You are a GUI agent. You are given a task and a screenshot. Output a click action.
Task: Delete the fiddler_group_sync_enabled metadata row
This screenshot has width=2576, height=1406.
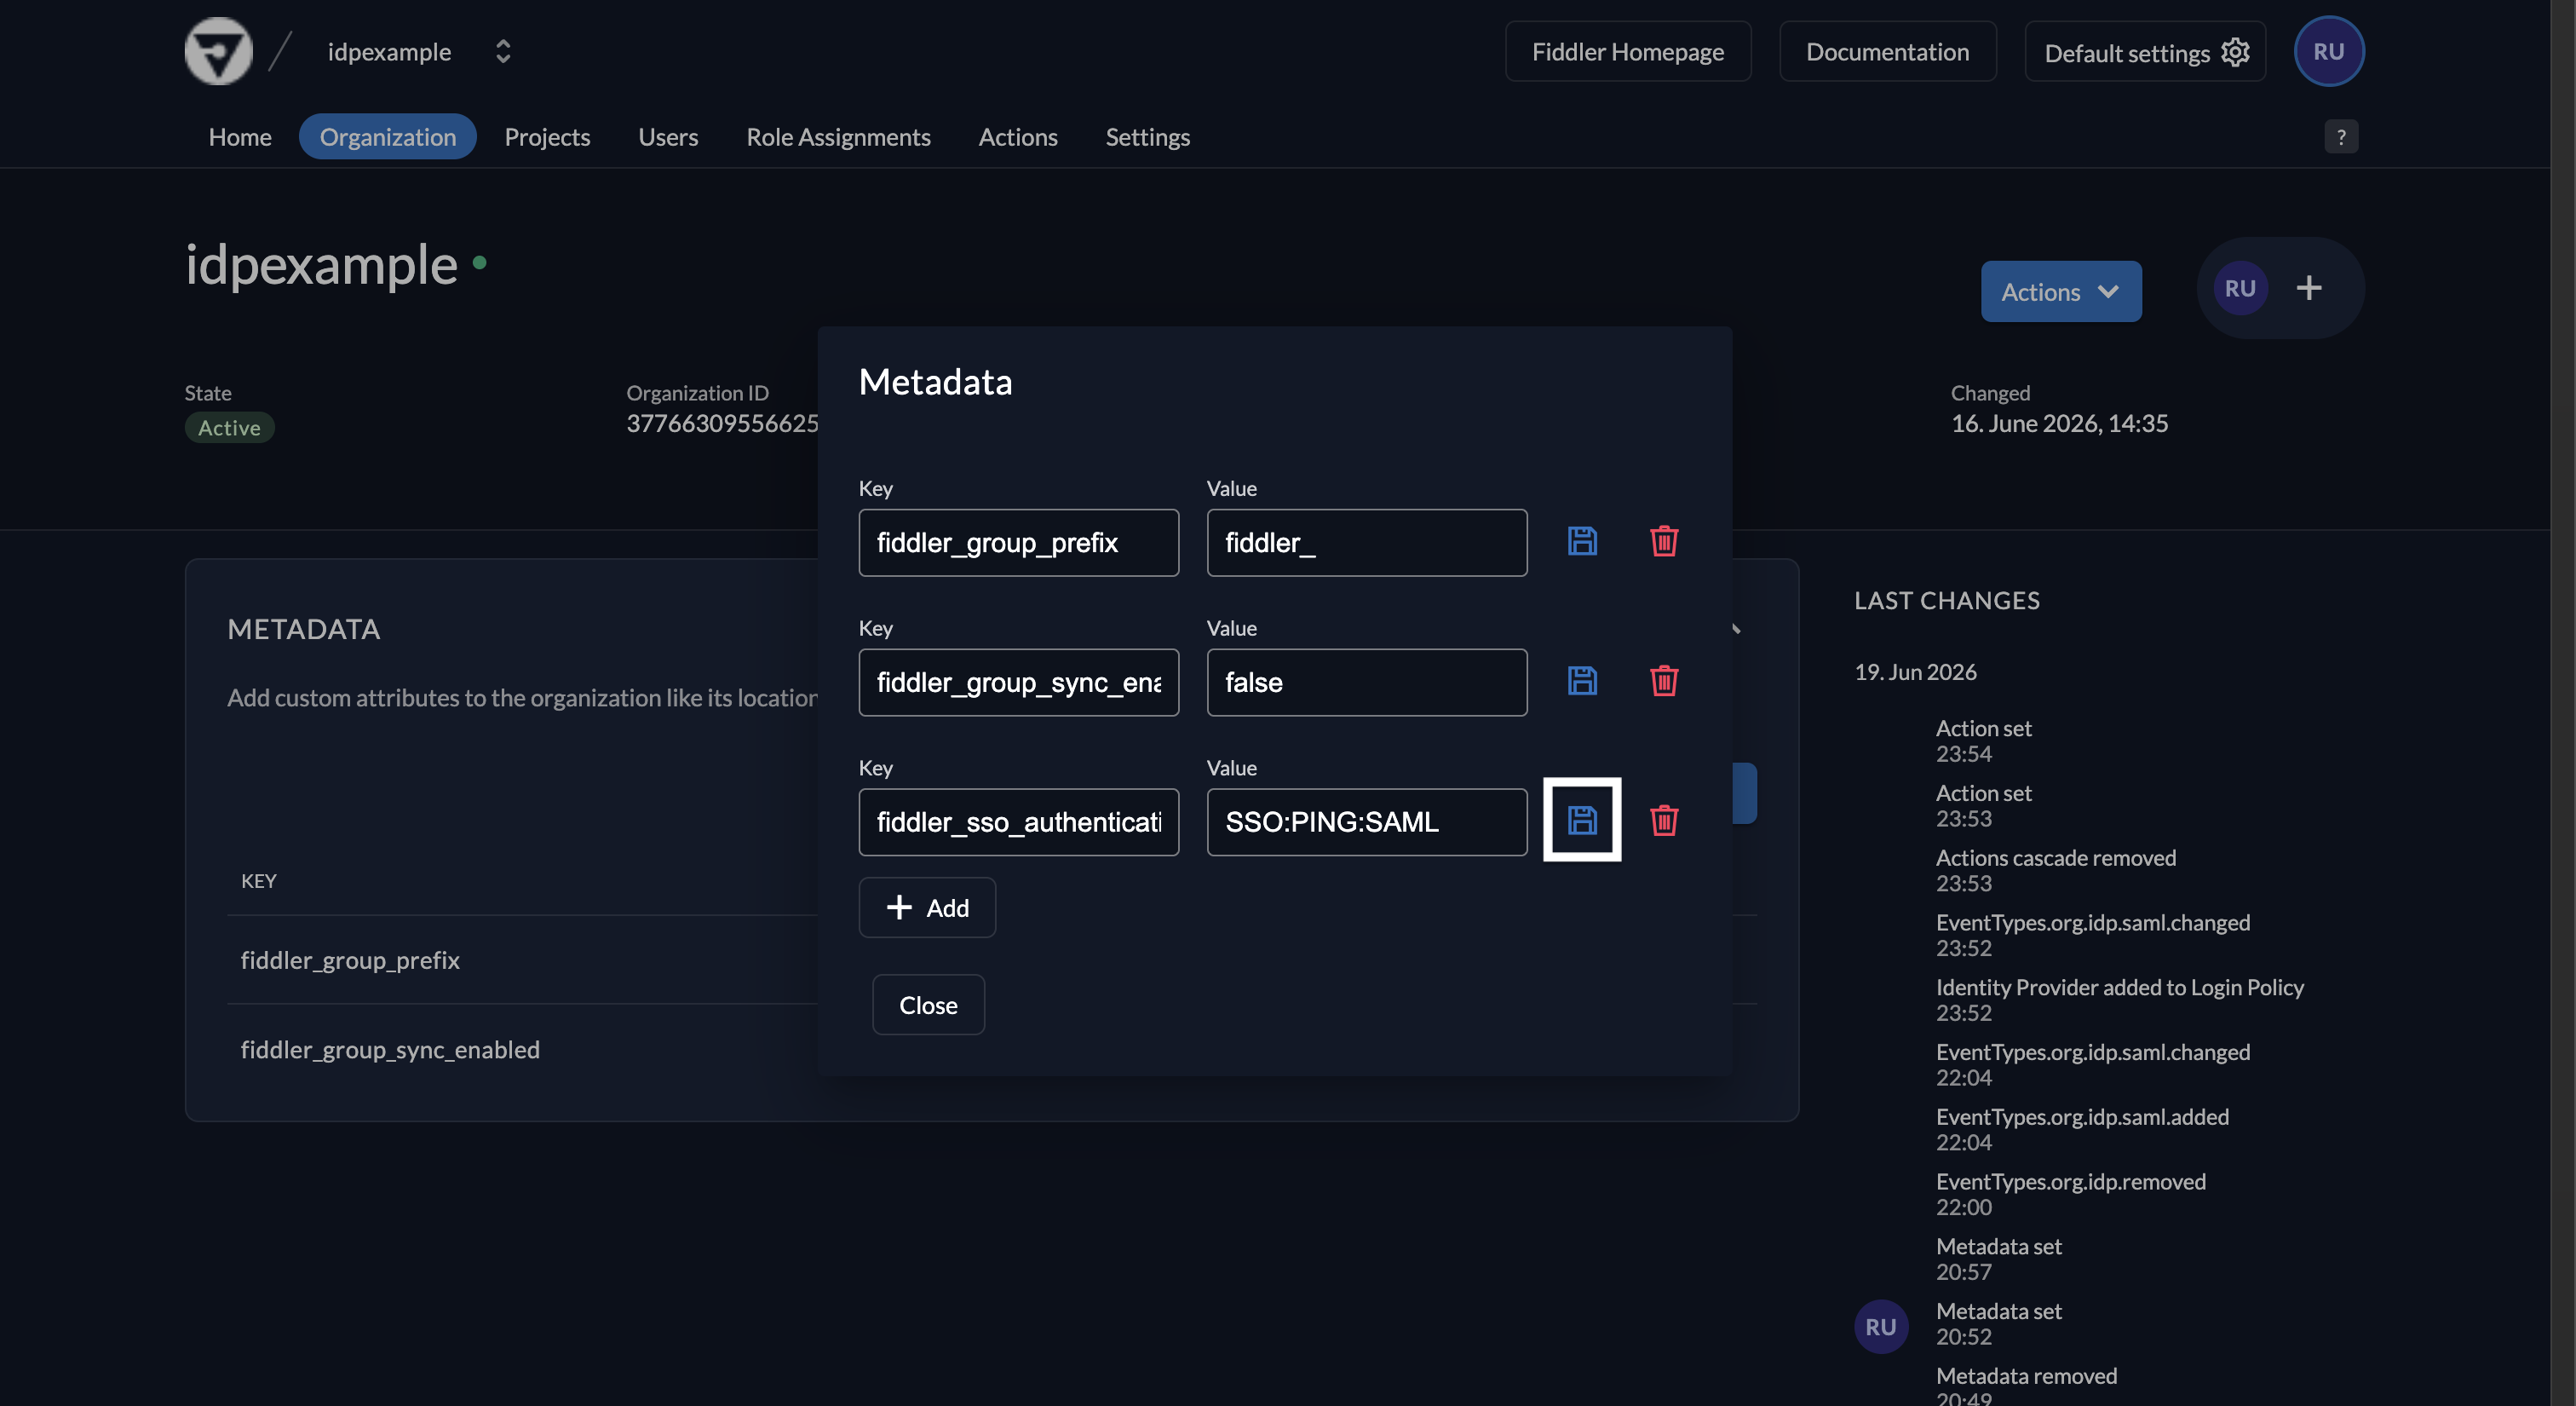(1664, 681)
